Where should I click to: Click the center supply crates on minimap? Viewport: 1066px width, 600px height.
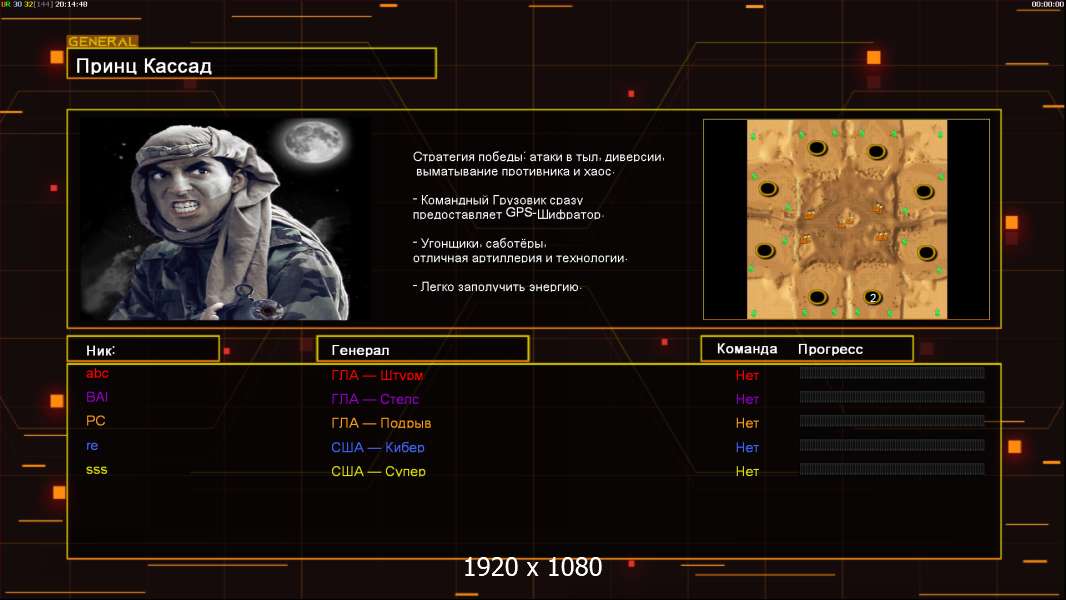coord(847,218)
